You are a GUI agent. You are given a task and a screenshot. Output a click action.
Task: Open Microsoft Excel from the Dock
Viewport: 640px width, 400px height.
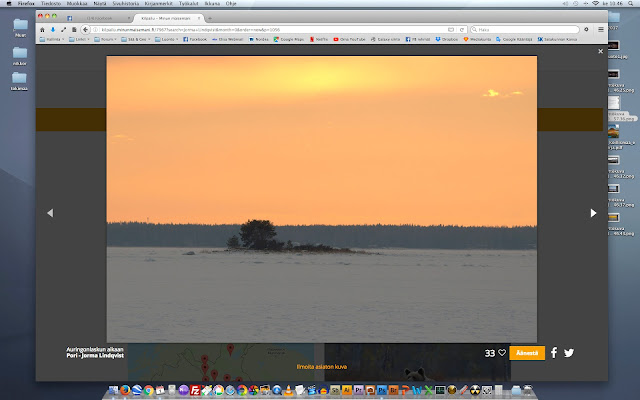[x=429, y=390]
